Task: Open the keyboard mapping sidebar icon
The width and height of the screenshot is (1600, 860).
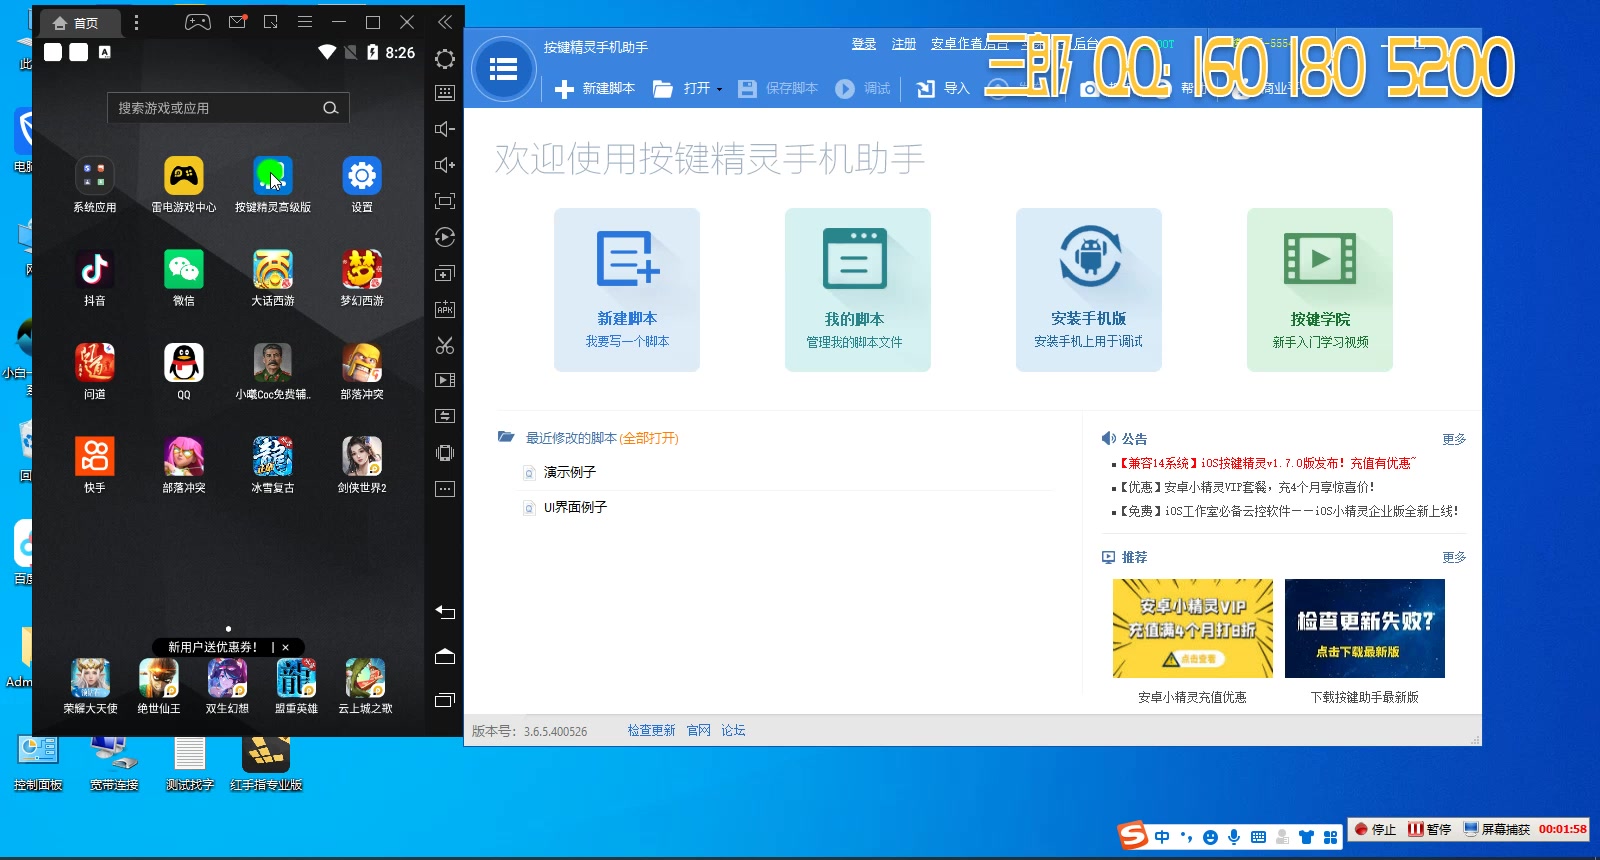Action: point(445,93)
